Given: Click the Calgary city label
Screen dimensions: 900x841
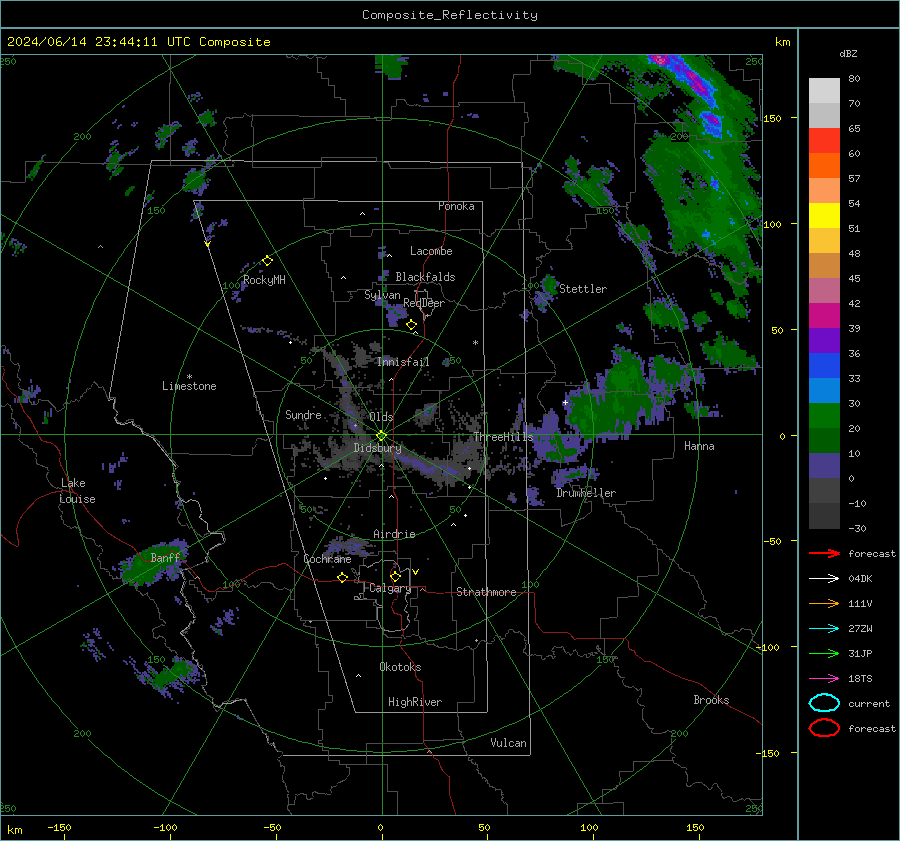Looking at the screenshot, I should point(390,588).
